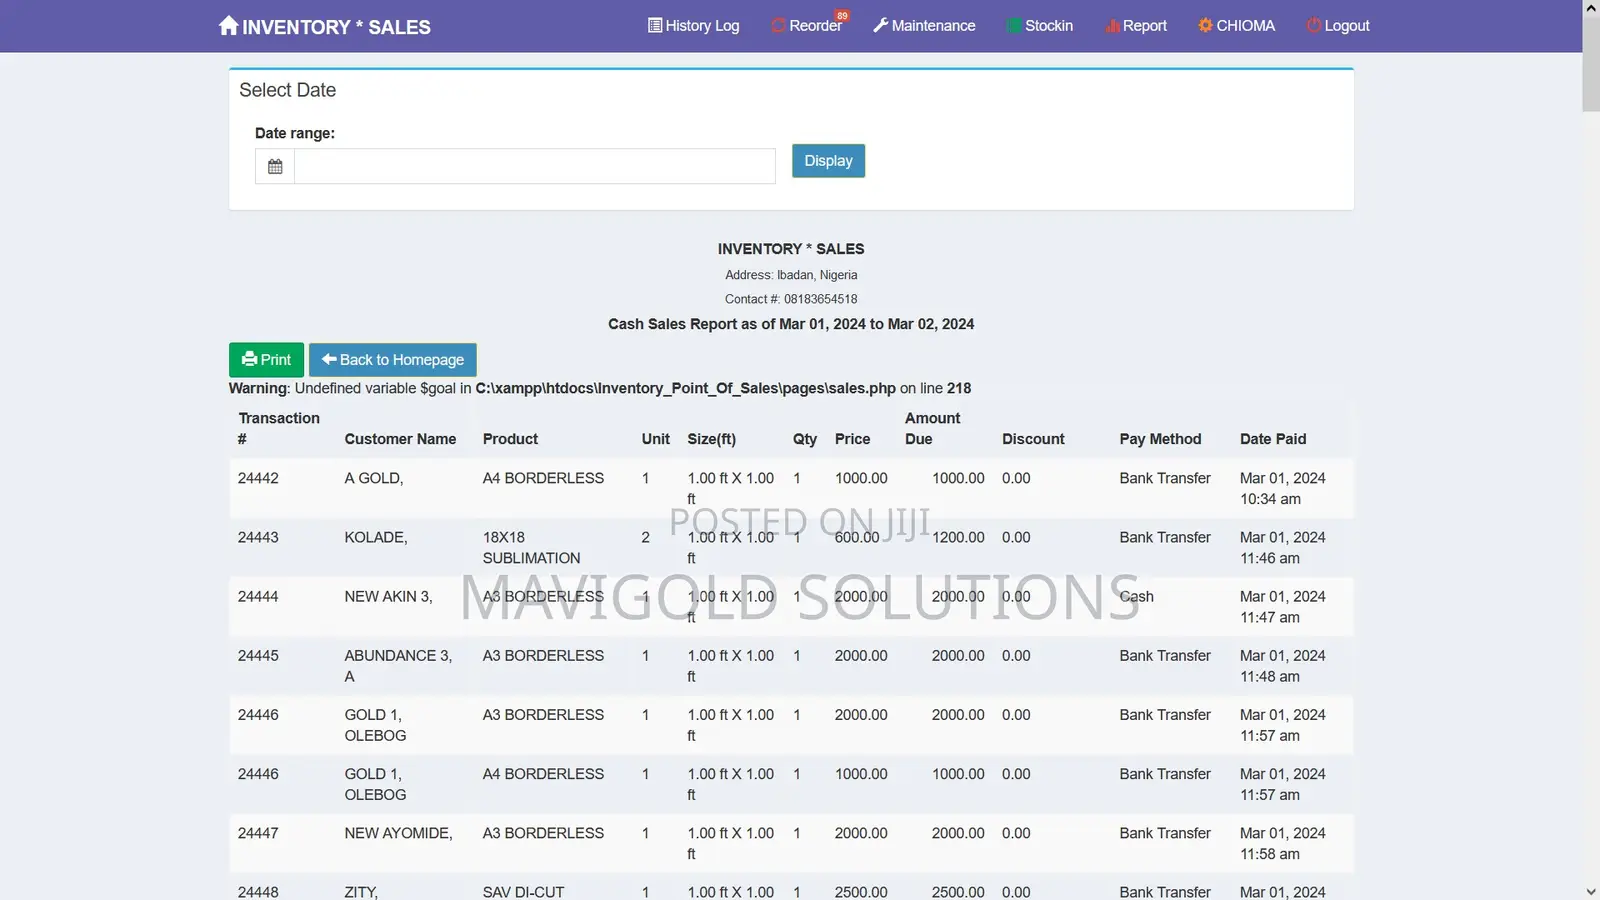Click product SAV DI-CUT
Viewport: 1600px width, 900px height.
523,892
